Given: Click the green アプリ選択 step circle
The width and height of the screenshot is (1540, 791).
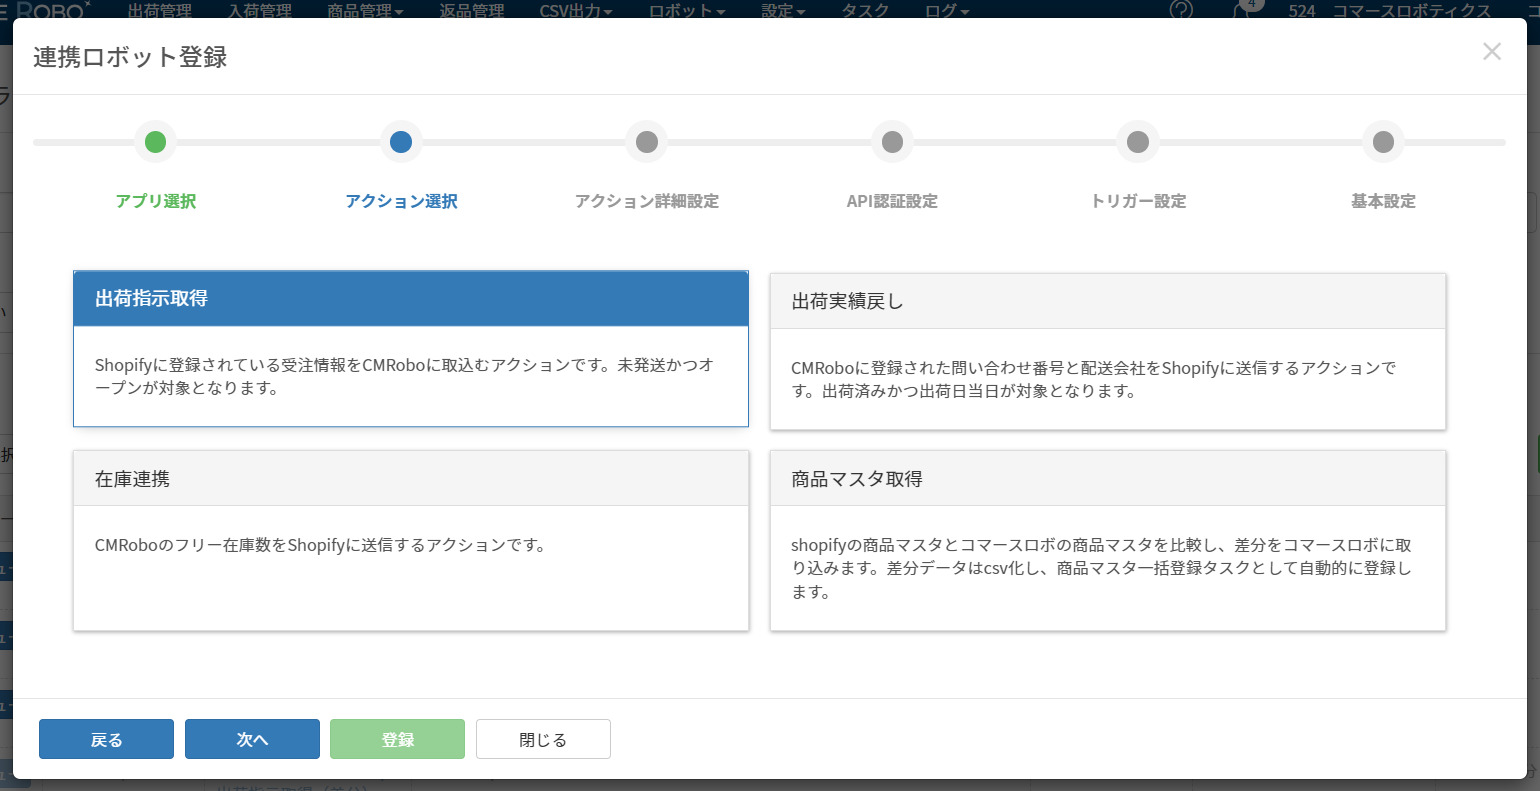Looking at the screenshot, I should pyautogui.click(x=155, y=142).
